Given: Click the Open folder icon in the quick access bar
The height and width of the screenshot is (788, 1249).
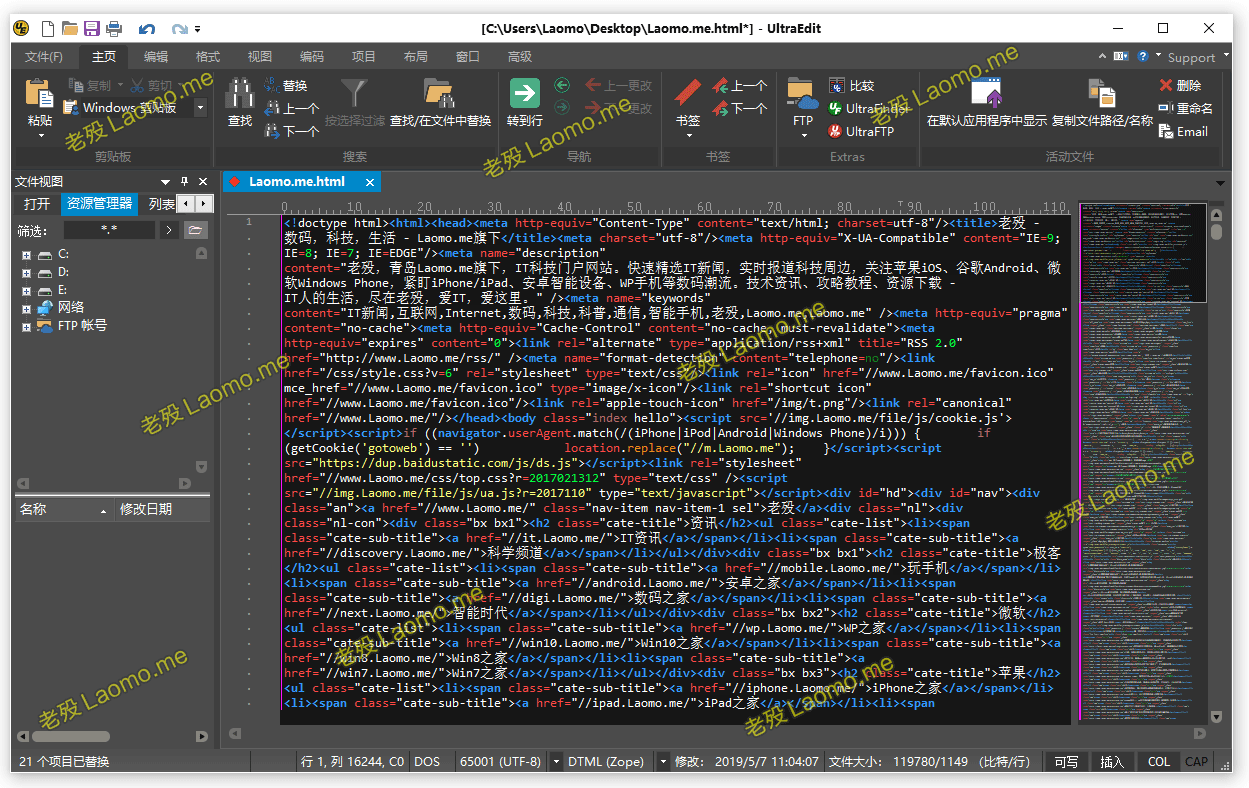Looking at the screenshot, I should click(x=70, y=29).
